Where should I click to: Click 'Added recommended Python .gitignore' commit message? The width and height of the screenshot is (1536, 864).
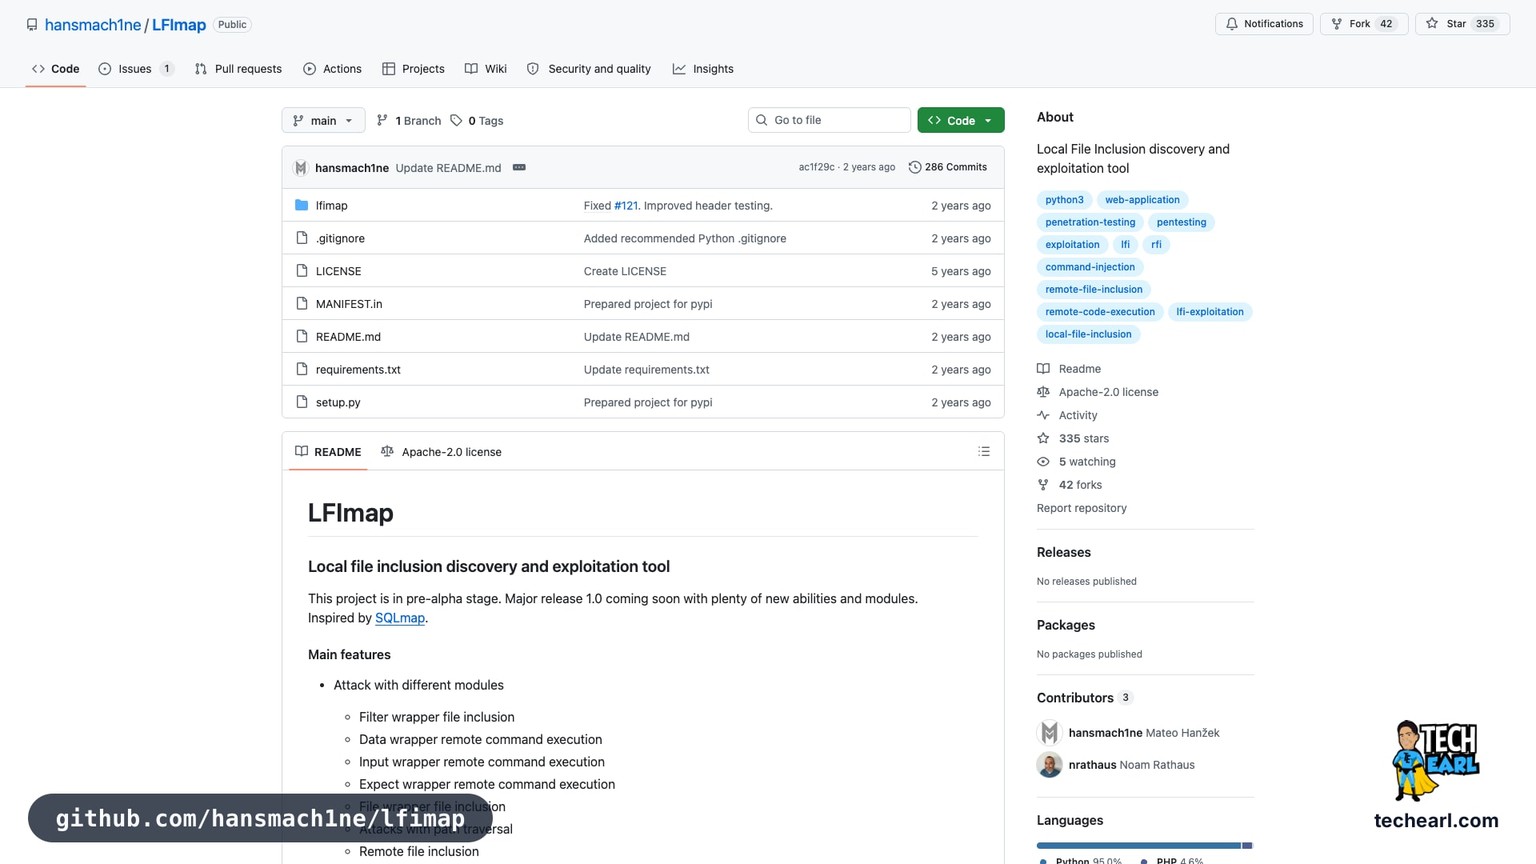click(685, 238)
